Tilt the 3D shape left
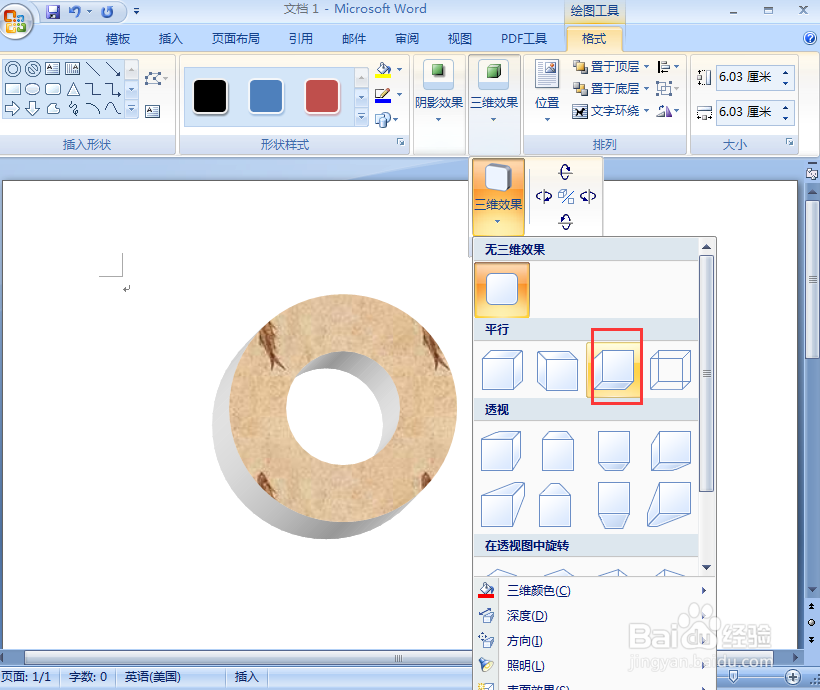The height and width of the screenshot is (690, 820). 544,197
